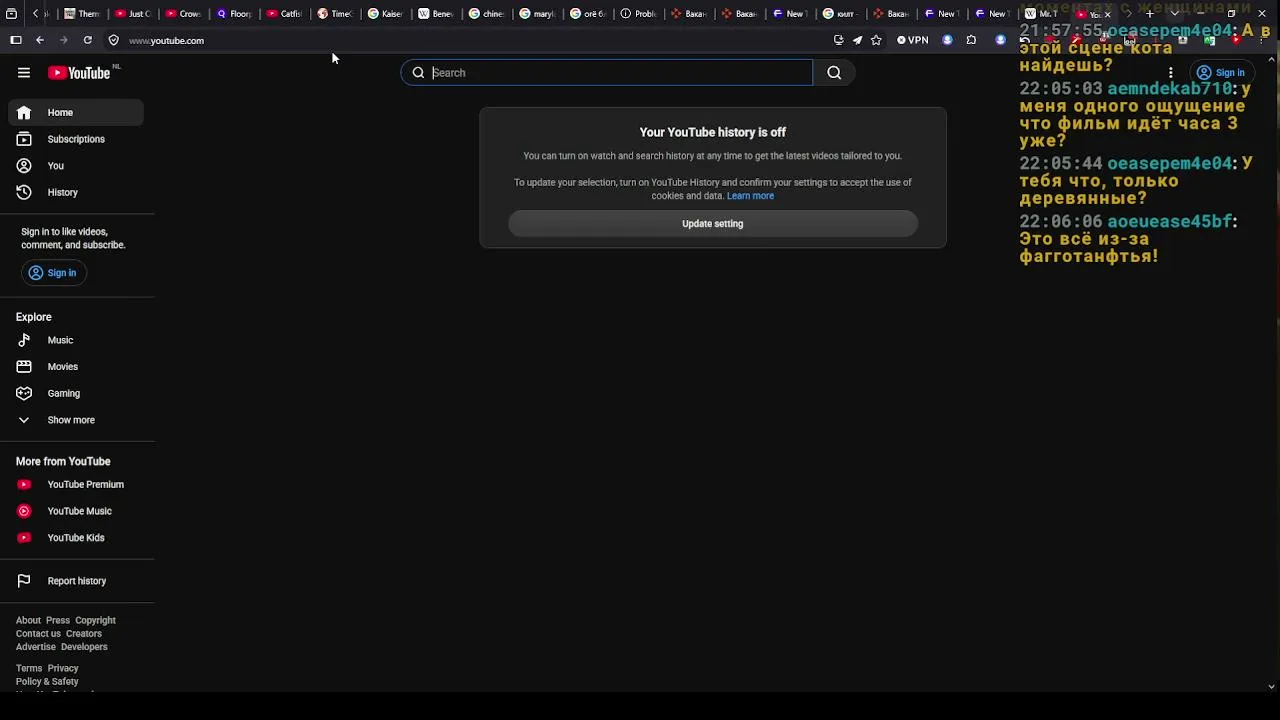Image resolution: width=1280 pixels, height=720 pixels.
Task: Open the Contact us footer link
Action: [x=38, y=634]
